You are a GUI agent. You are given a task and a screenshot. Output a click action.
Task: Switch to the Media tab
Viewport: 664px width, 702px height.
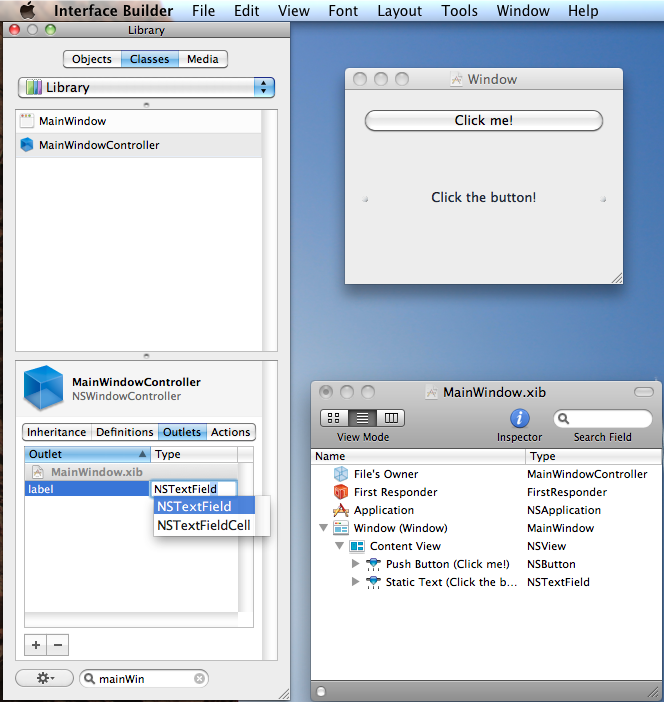203,59
